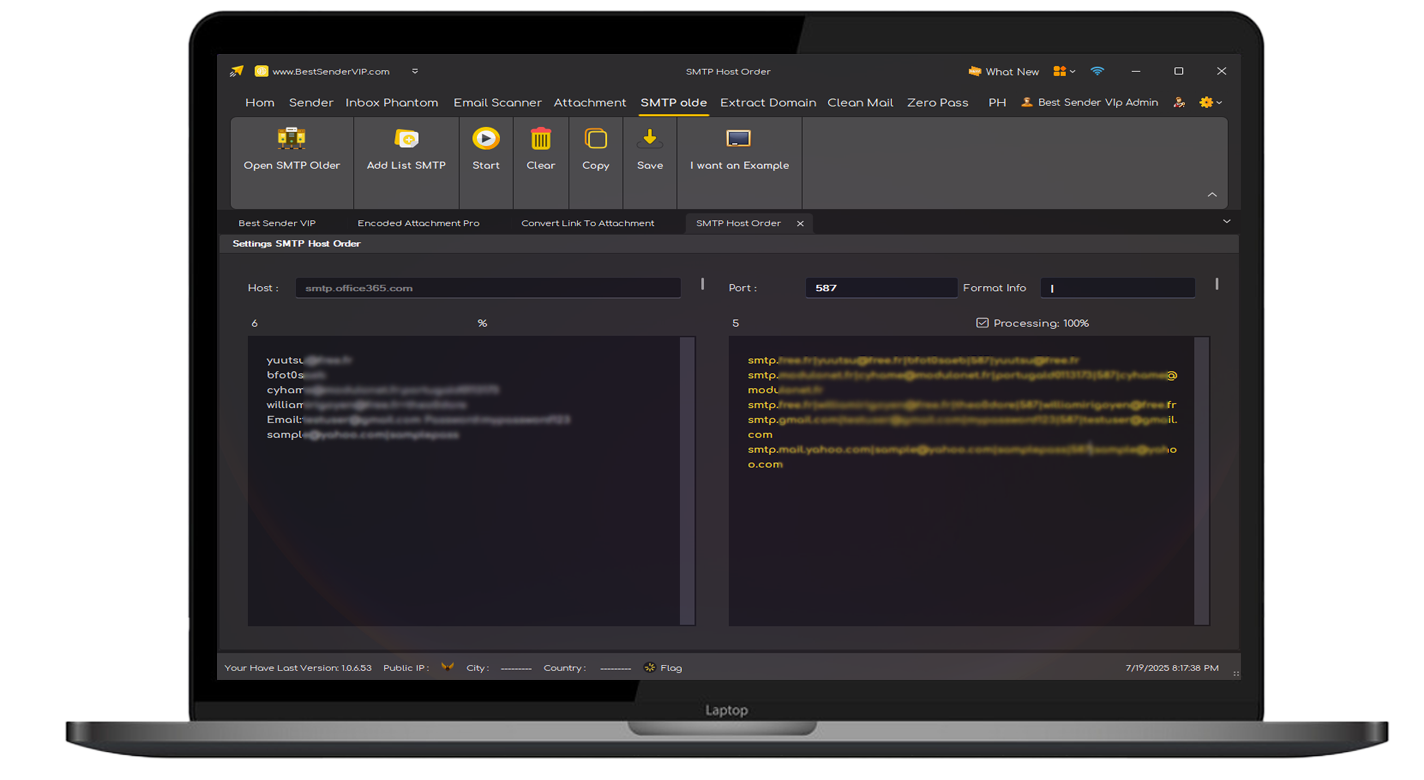Screen dimensions: 1424x780
Task: Save output using the Save icon
Action: [650, 138]
